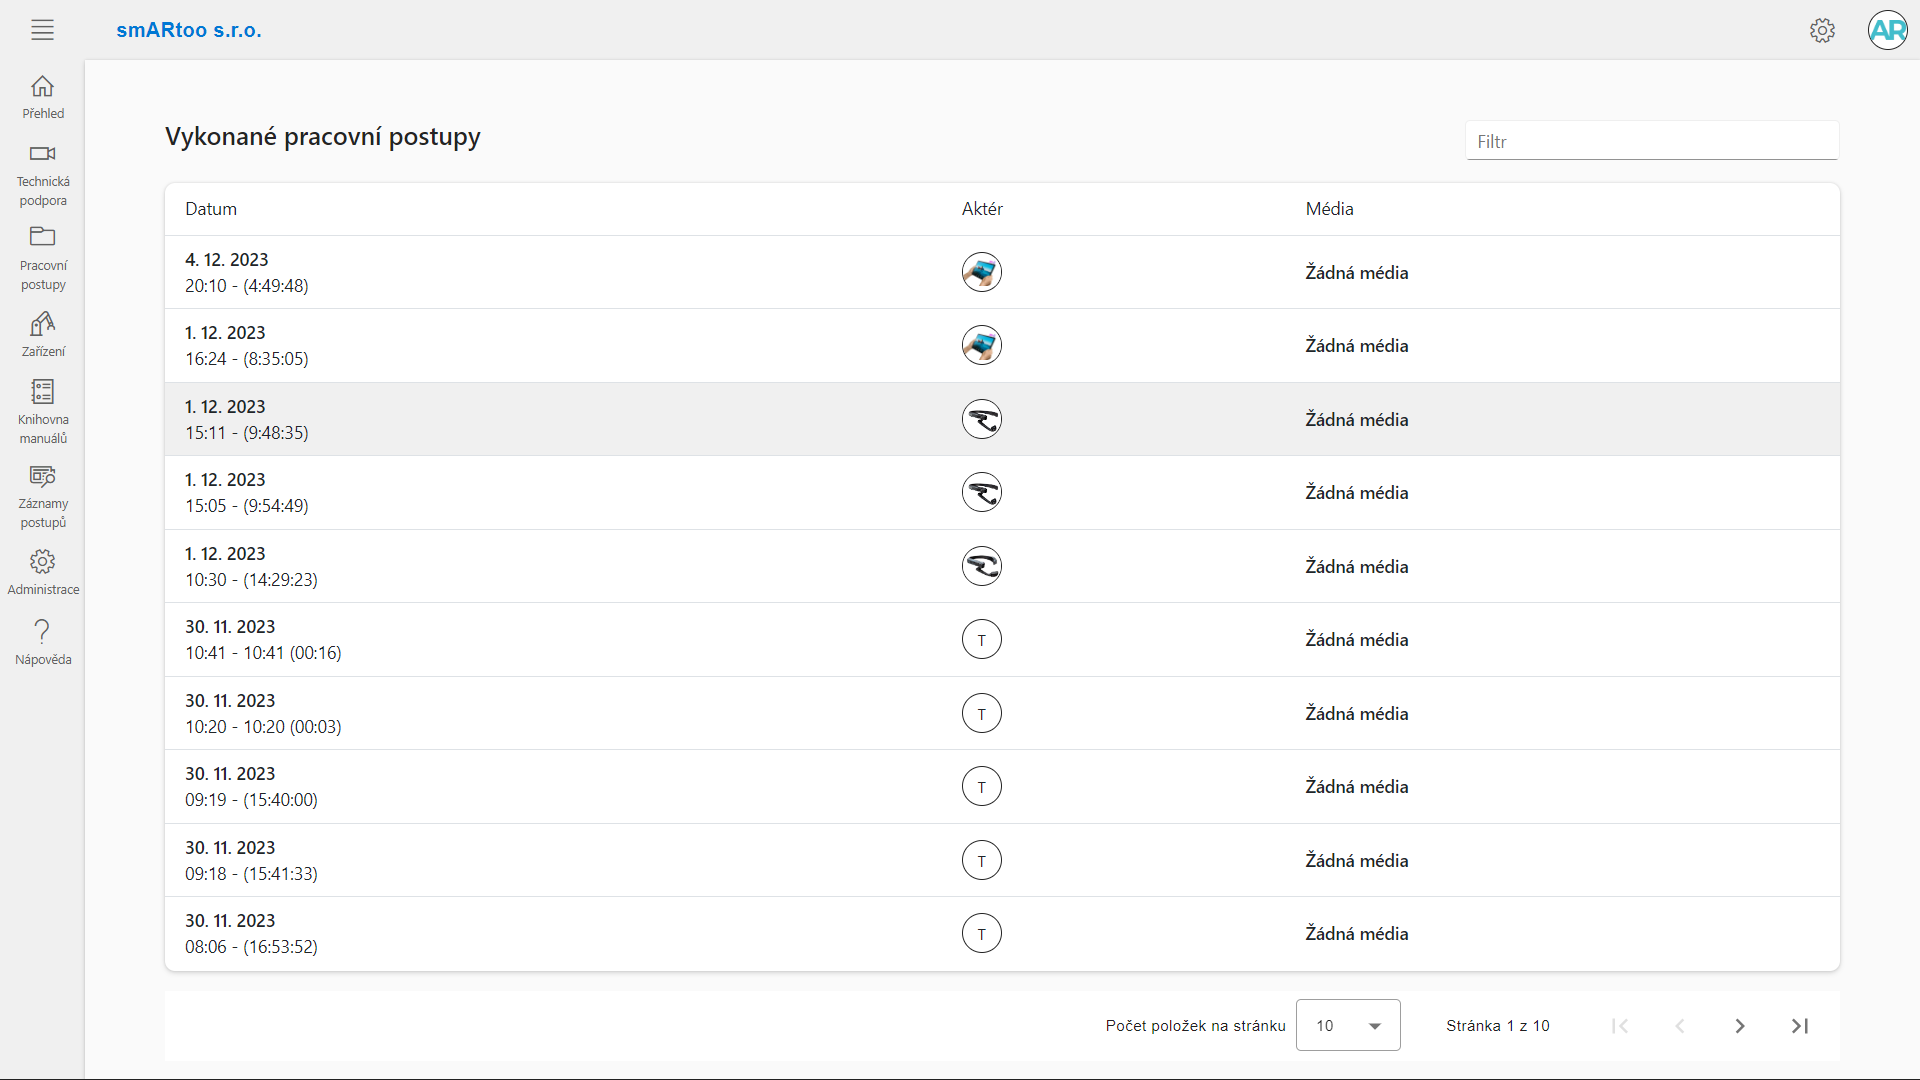The width and height of the screenshot is (1920, 1080).
Task: Open the hamburger menu
Action: [42, 30]
